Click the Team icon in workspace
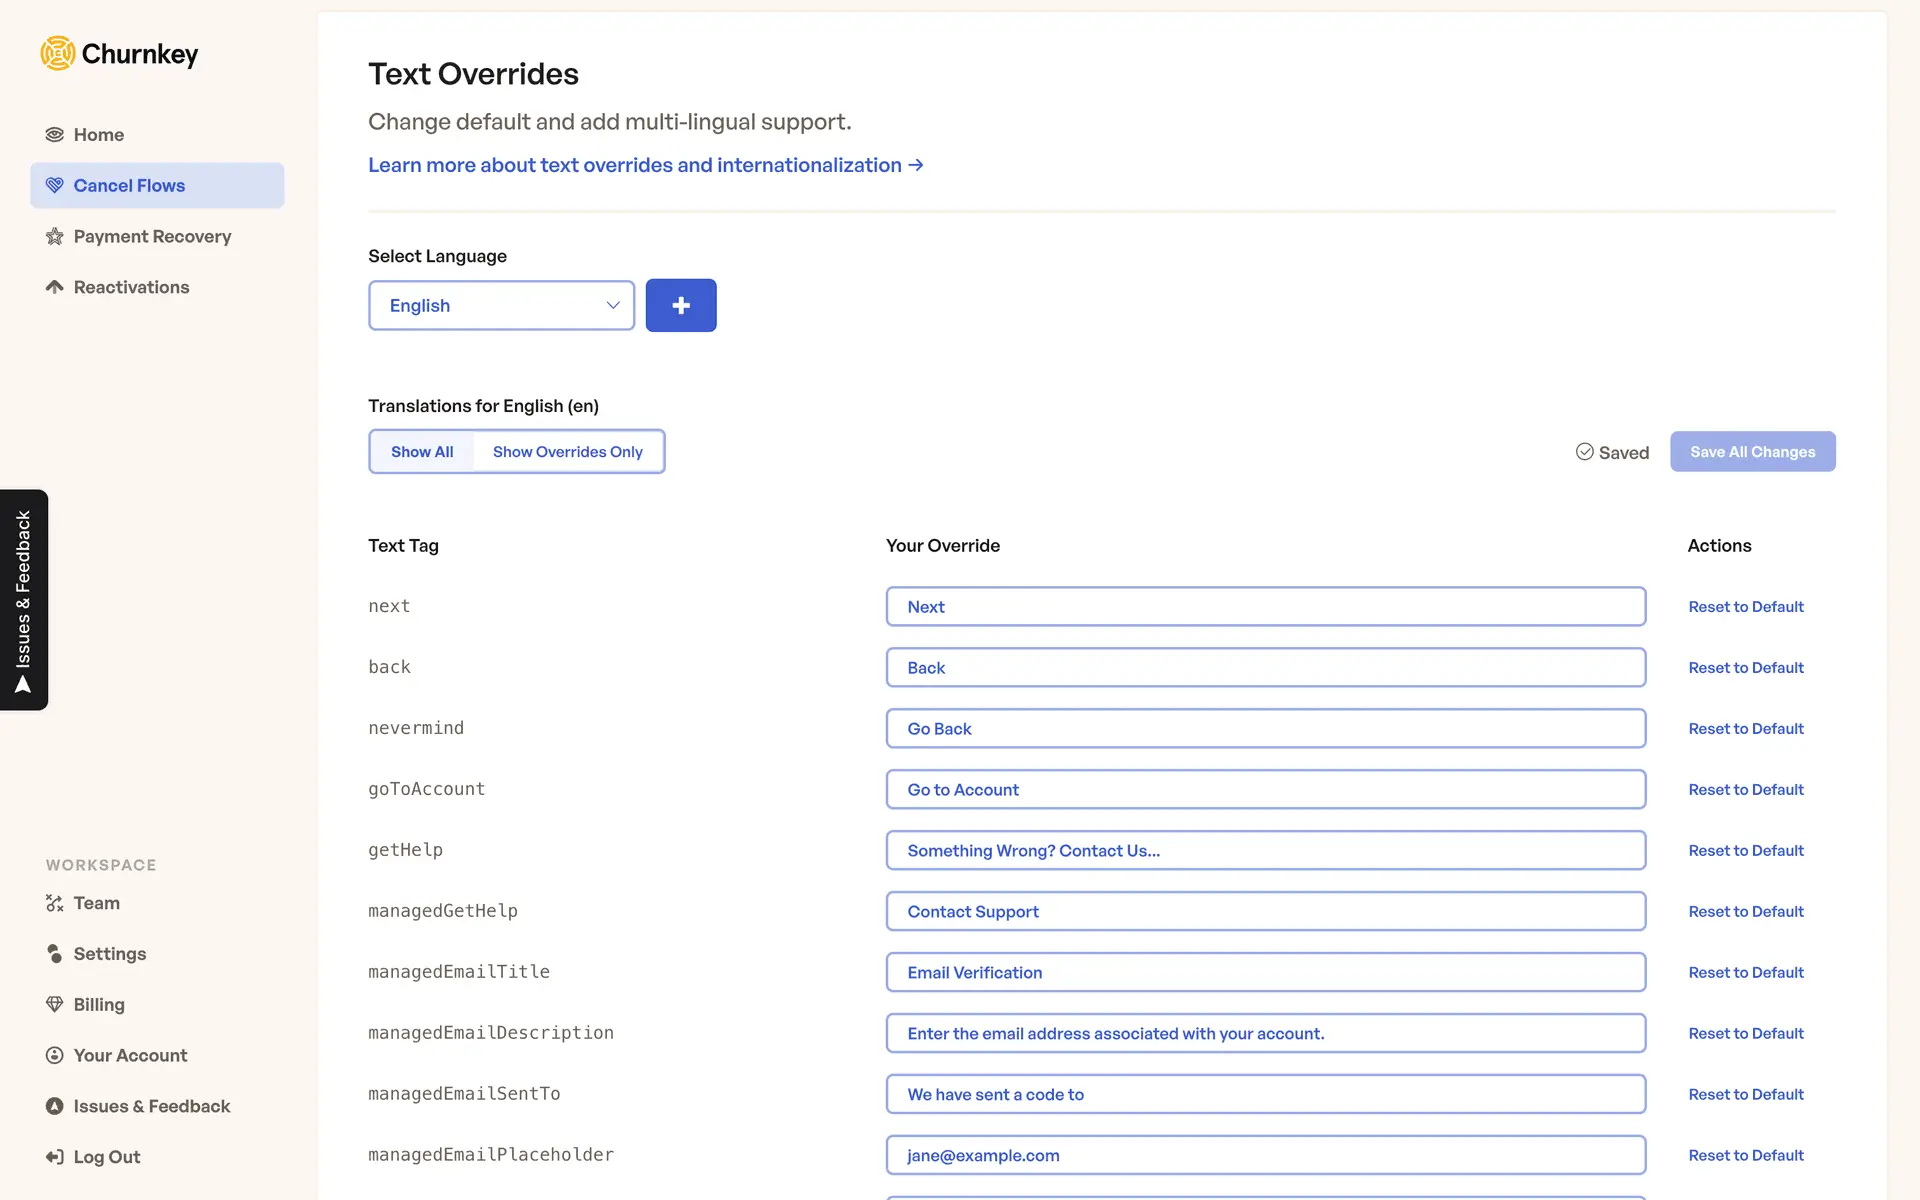The height and width of the screenshot is (1200, 1920). point(55,903)
